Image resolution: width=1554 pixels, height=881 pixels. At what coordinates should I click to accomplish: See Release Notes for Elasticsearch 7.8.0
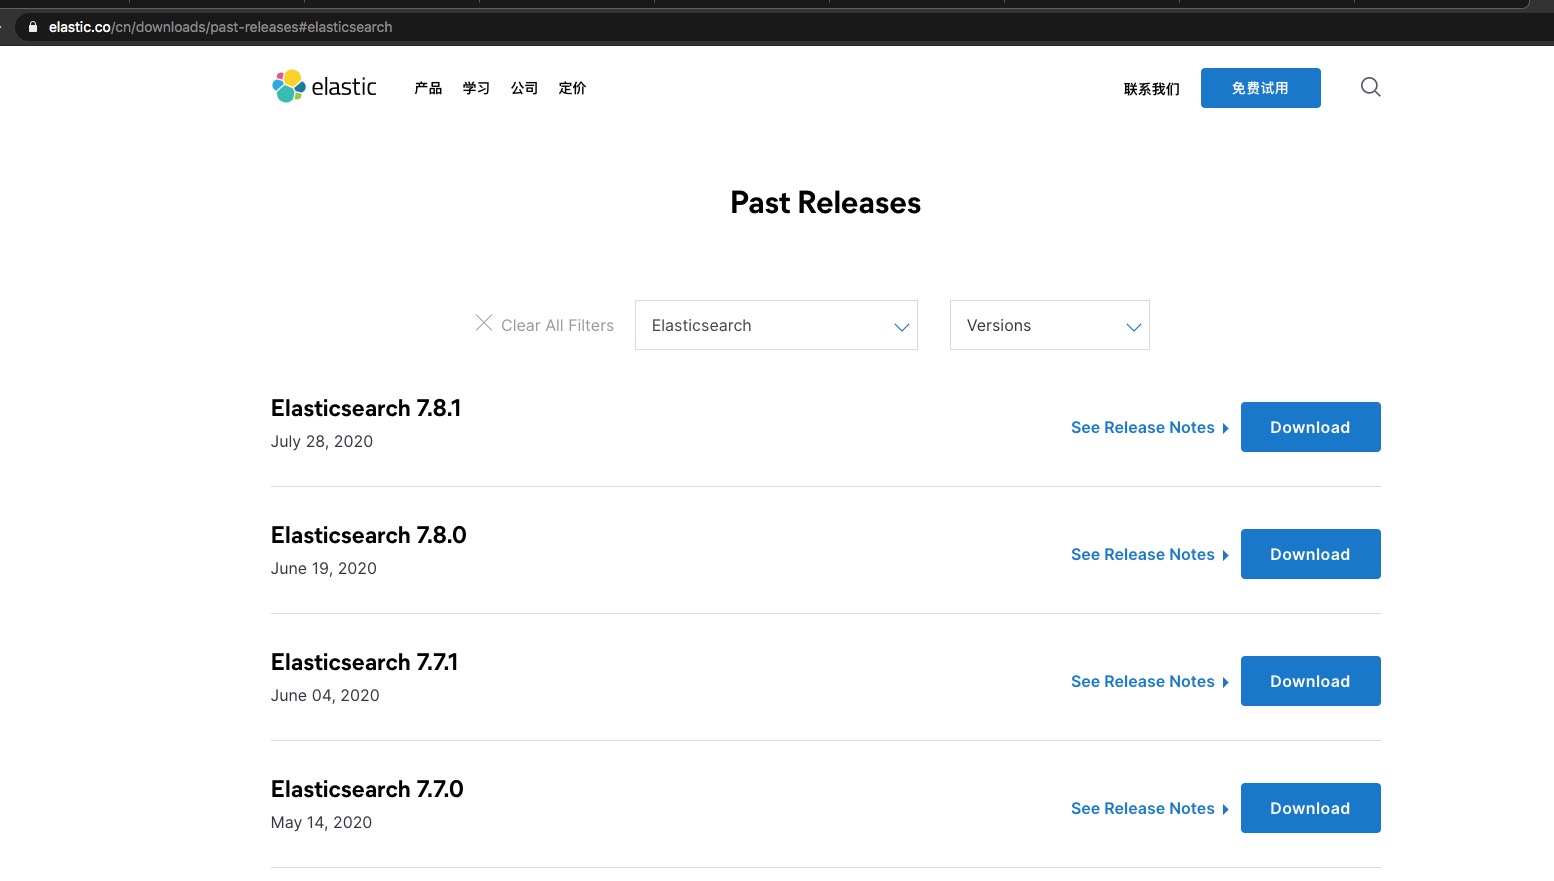coord(1142,554)
